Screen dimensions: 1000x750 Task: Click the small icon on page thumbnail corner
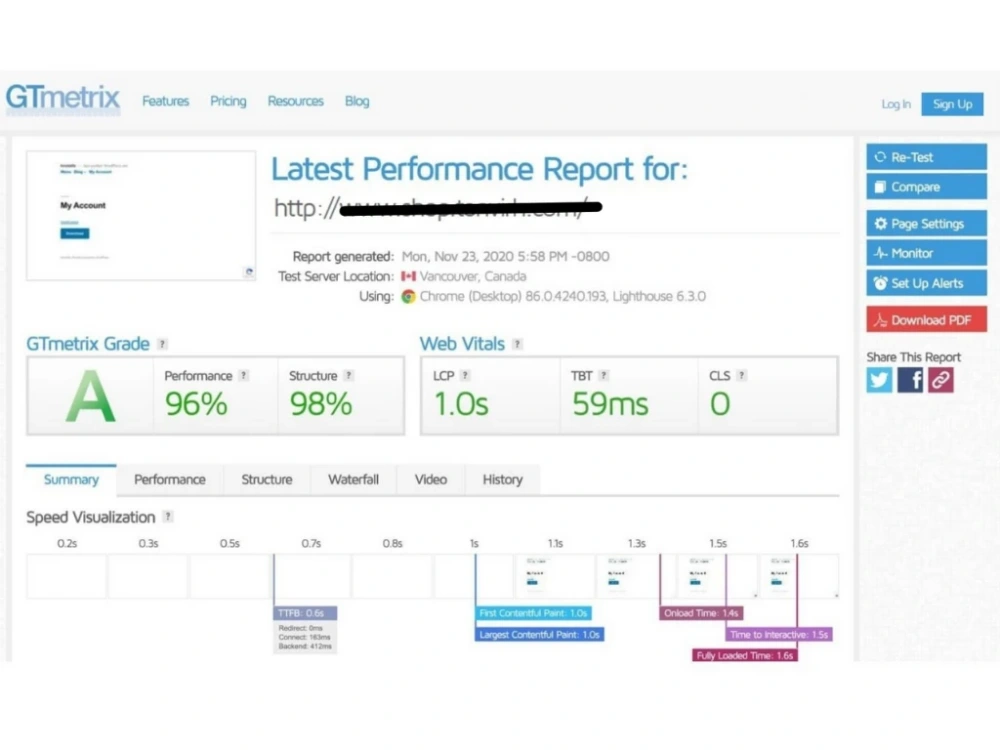pyautogui.click(x=249, y=272)
